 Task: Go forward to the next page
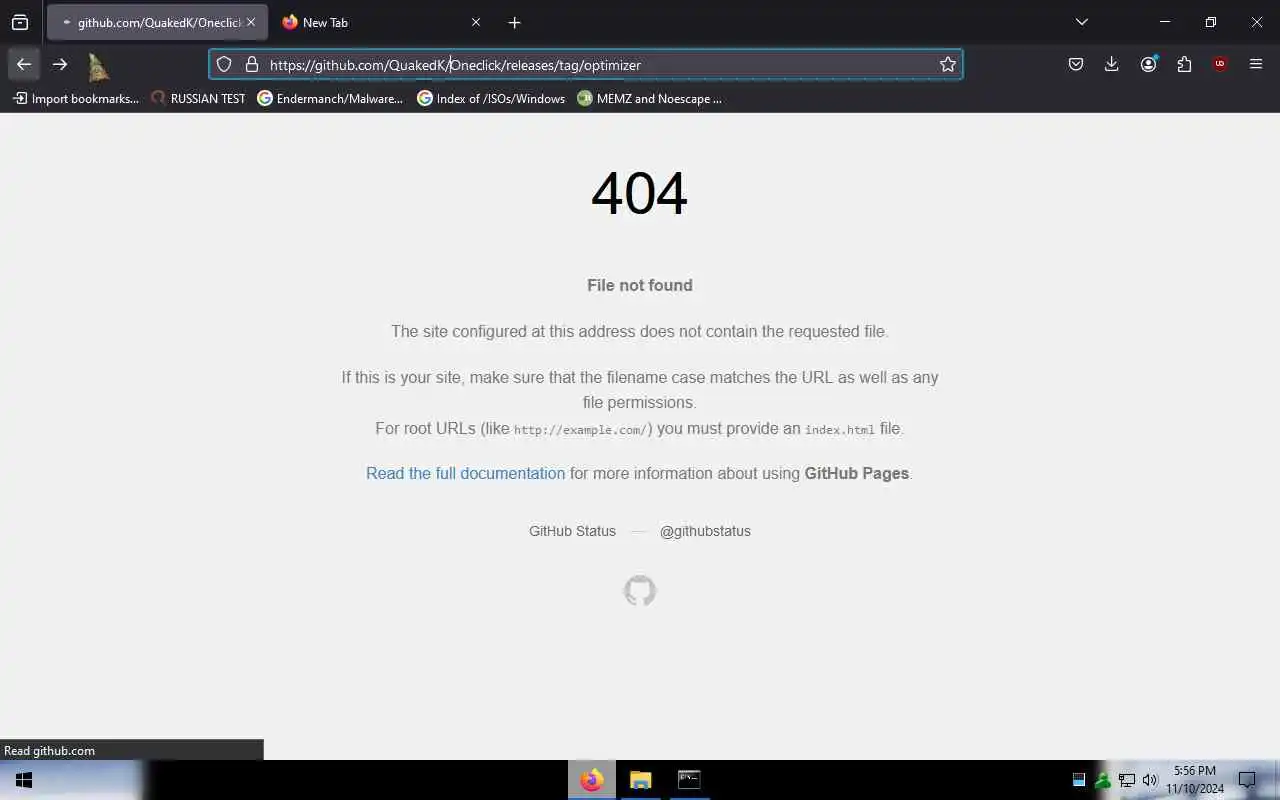[60, 64]
